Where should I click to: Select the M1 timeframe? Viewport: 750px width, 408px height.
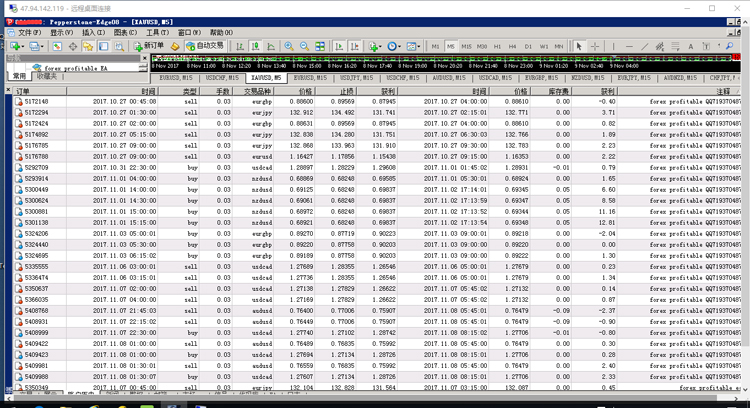click(x=435, y=46)
